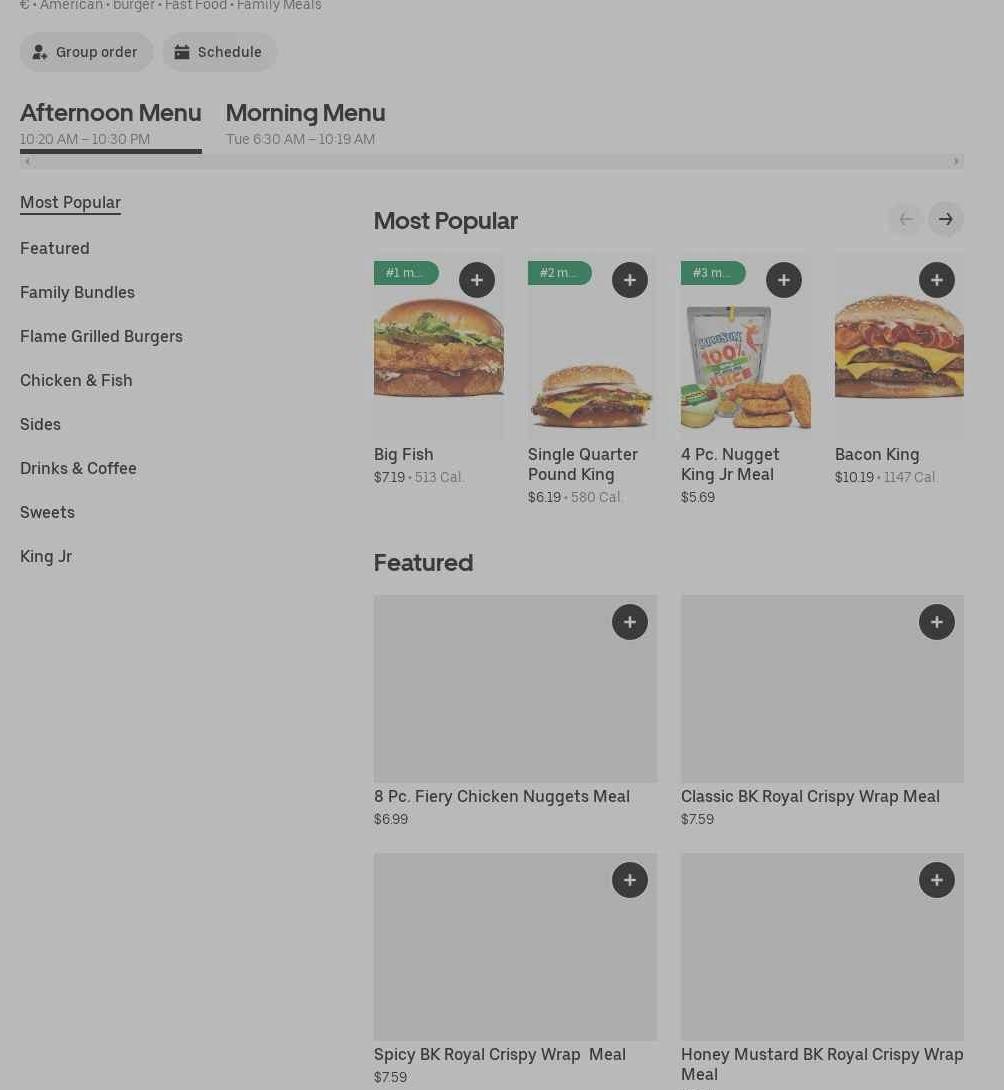
Task: Add Classic BK Royal Crispy Wrap Meal
Action: (x=936, y=622)
